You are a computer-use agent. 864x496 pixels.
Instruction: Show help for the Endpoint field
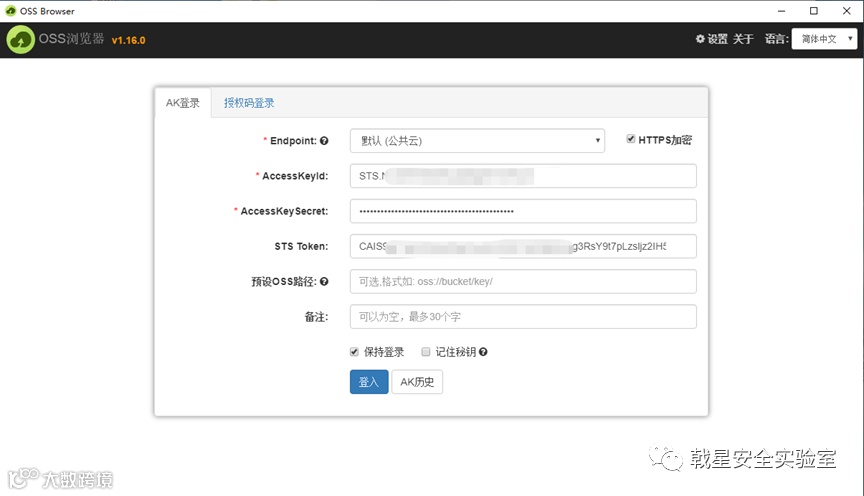pos(324,141)
